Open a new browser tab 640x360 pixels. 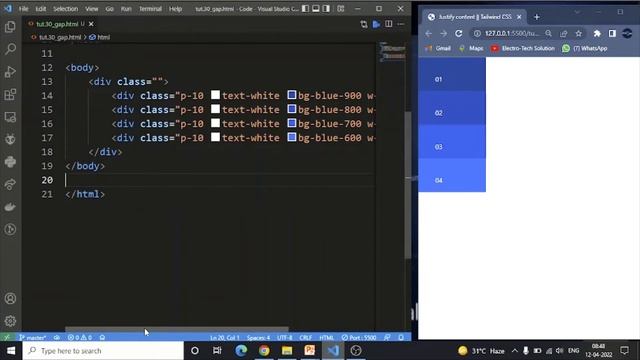pyautogui.click(x=537, y=17)
